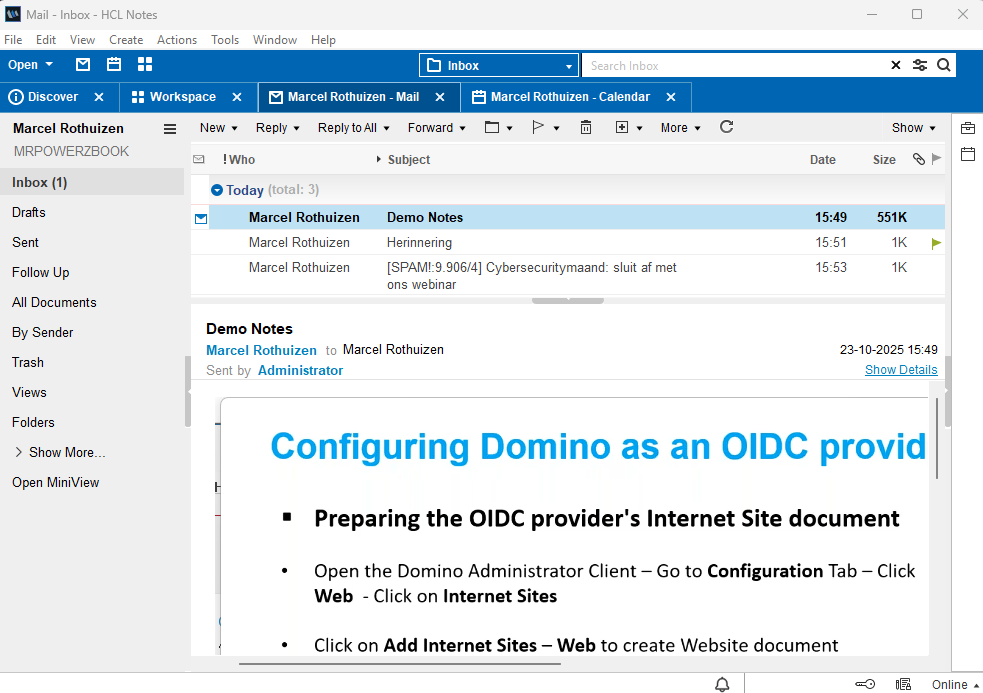The height and width of the screenshot is (693, 983).
Task: Open search options sliders icon
Action: [x=920, y=65]
